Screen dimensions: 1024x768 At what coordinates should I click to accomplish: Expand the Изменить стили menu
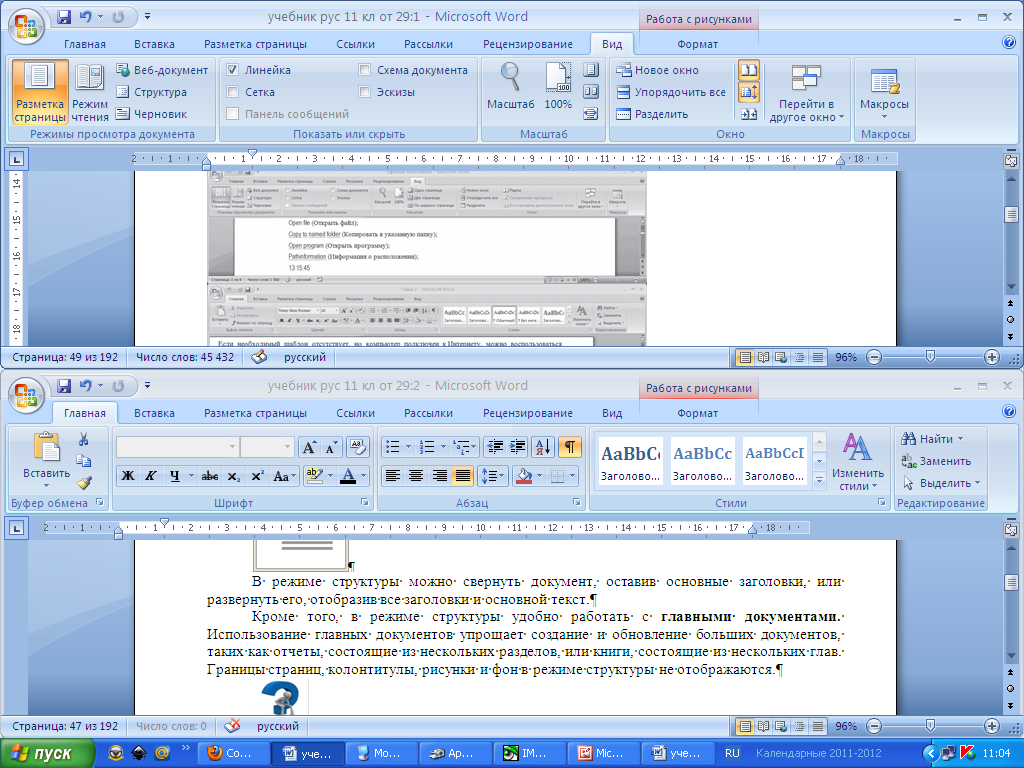tap(856, 461)
